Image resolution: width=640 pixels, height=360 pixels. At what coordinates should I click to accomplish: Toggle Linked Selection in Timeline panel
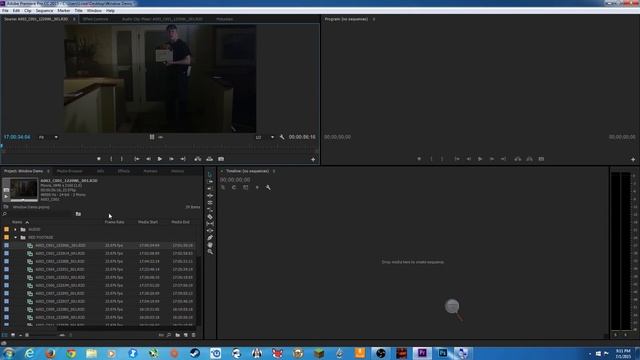tap(246, 187)
